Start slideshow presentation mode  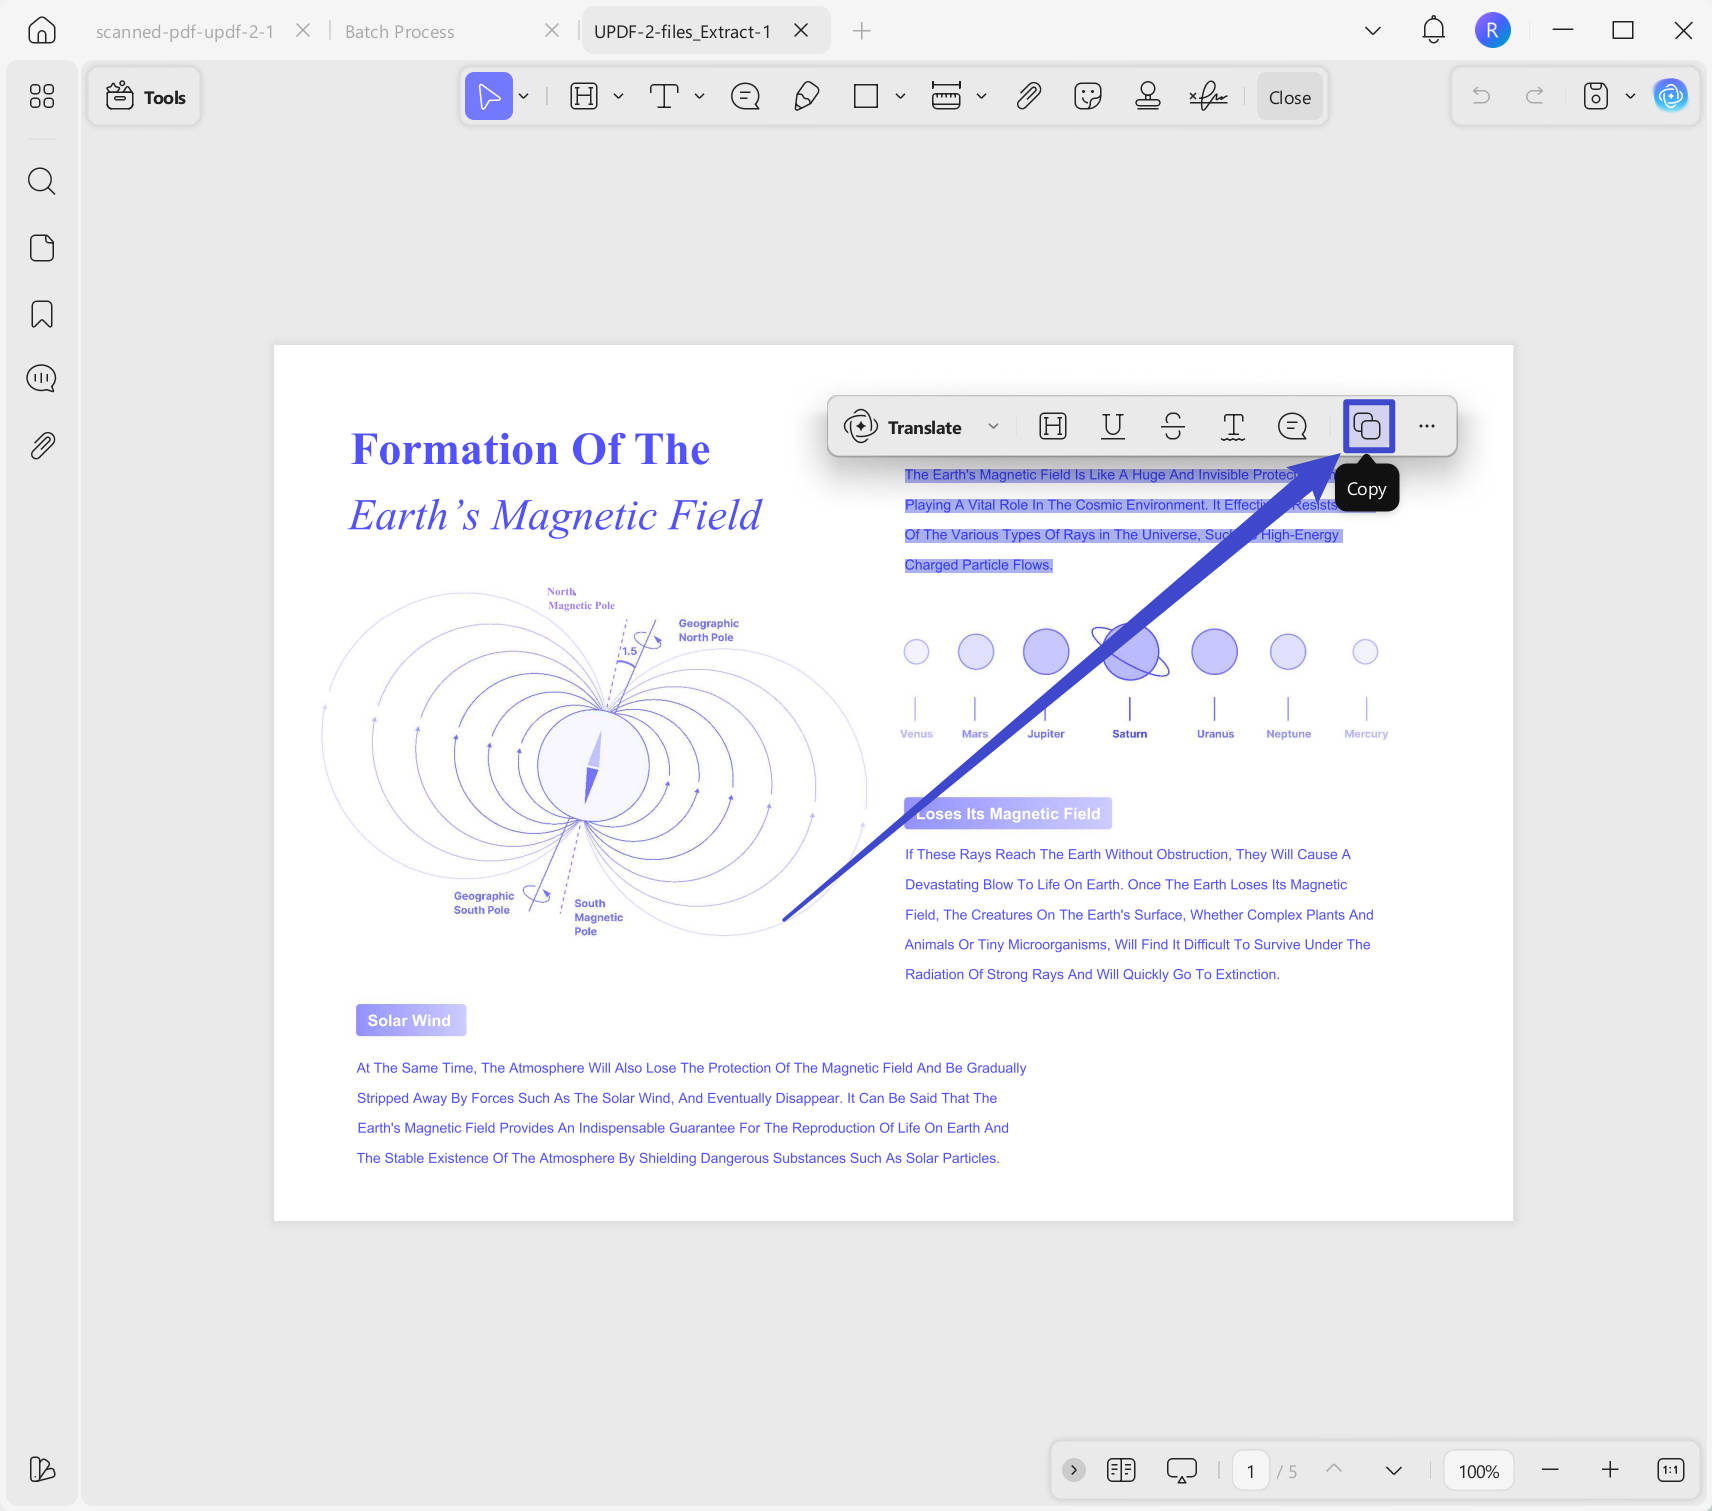[1181, 1470]
